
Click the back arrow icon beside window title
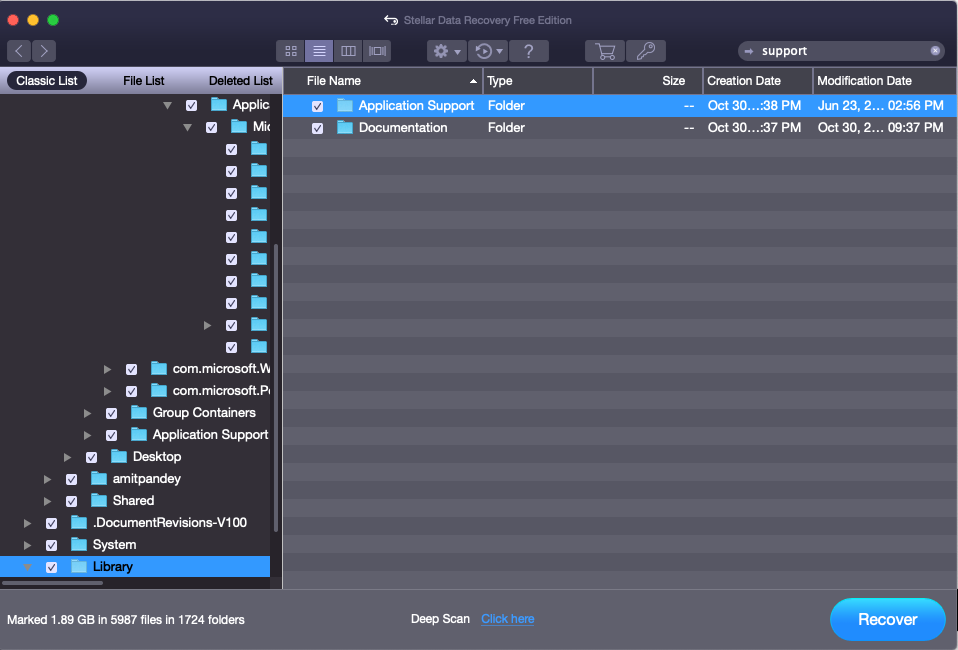pyautogui.click(x=391, y=20)
